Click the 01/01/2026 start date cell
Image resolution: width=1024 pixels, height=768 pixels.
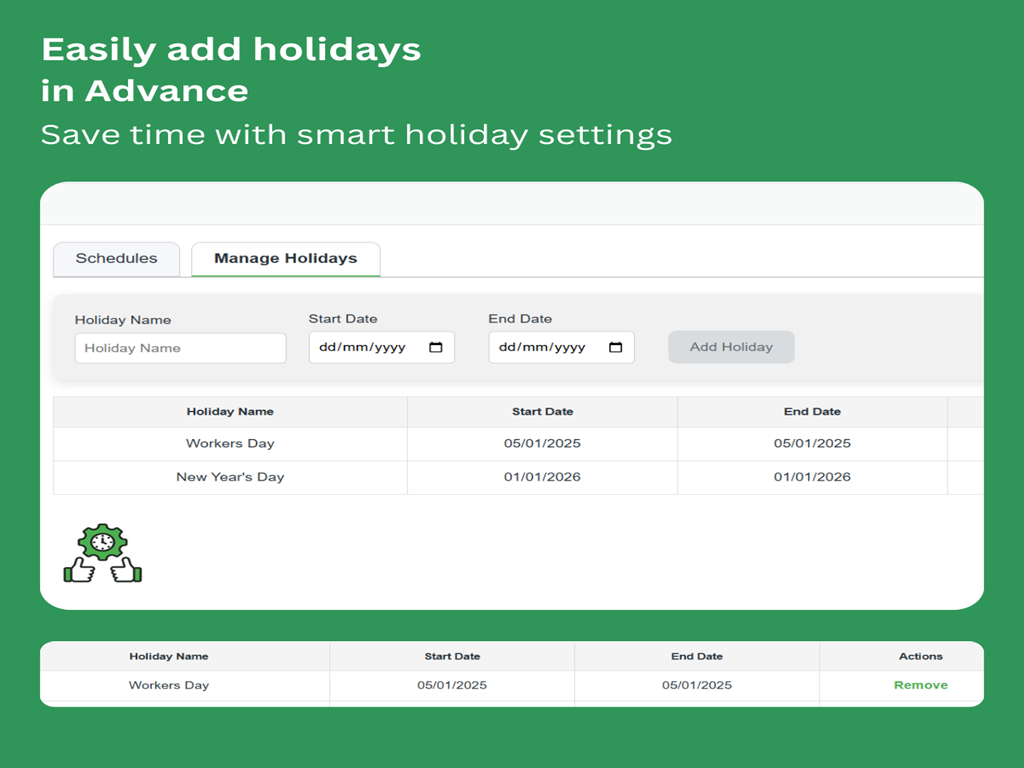(542, 477)
